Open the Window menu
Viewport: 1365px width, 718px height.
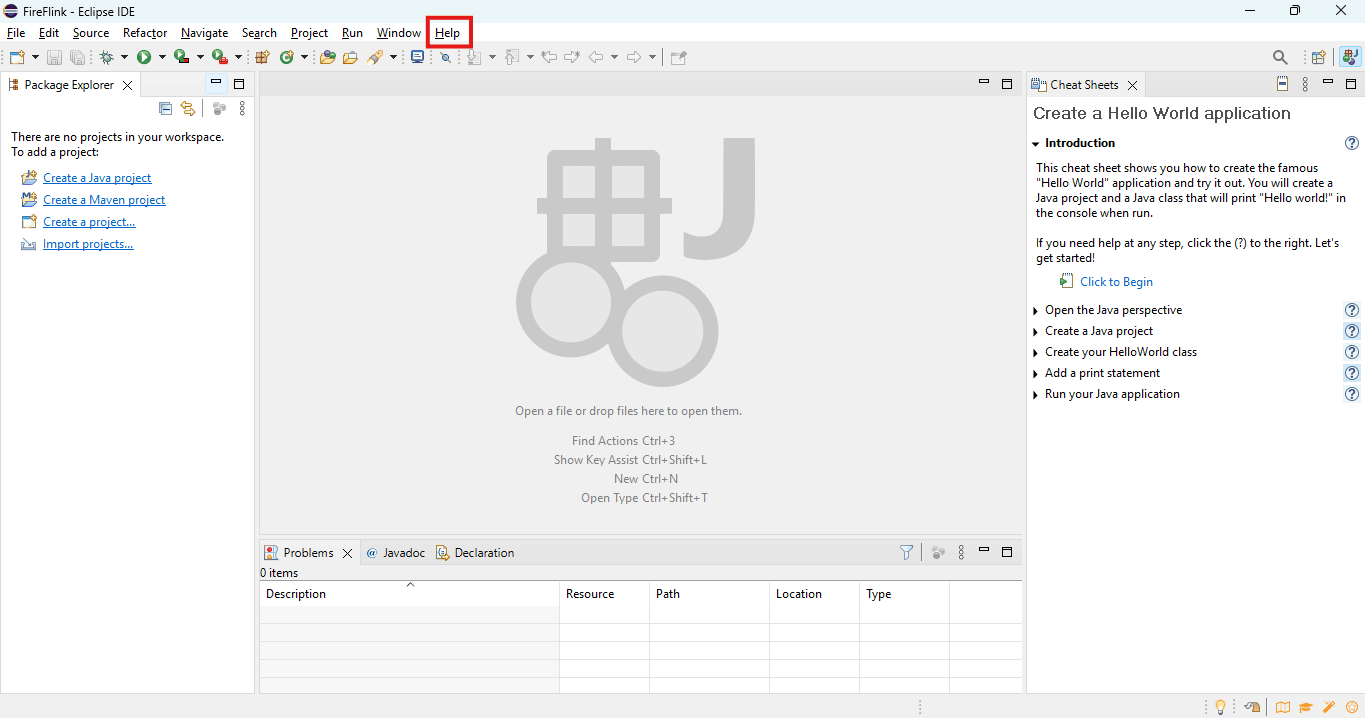[x=399, y=33]
